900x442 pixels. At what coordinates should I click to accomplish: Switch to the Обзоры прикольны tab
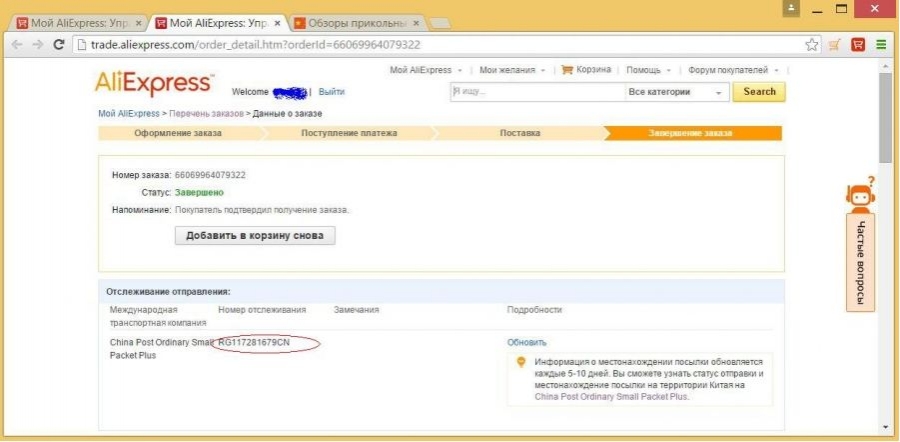[356, 24]
